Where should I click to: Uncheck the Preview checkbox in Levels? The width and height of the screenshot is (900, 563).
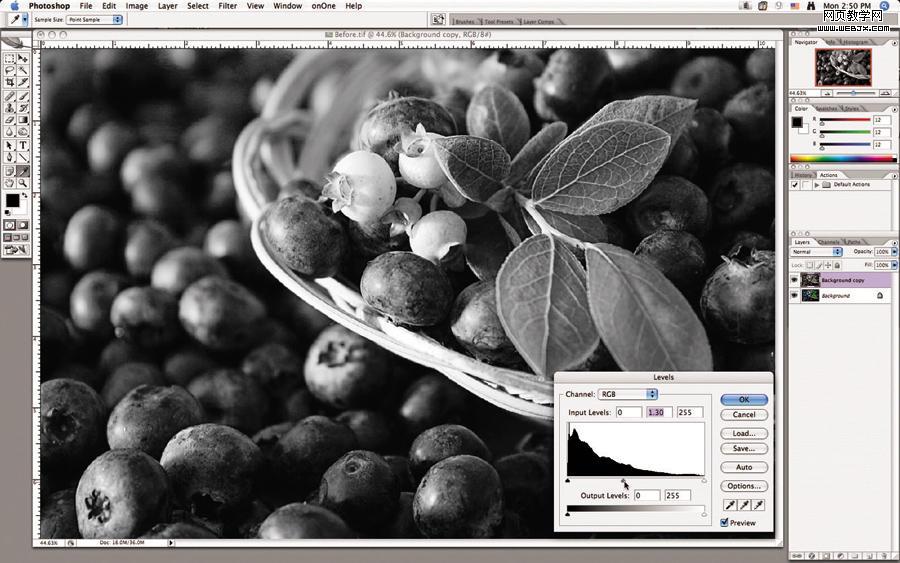click(724, 522)
